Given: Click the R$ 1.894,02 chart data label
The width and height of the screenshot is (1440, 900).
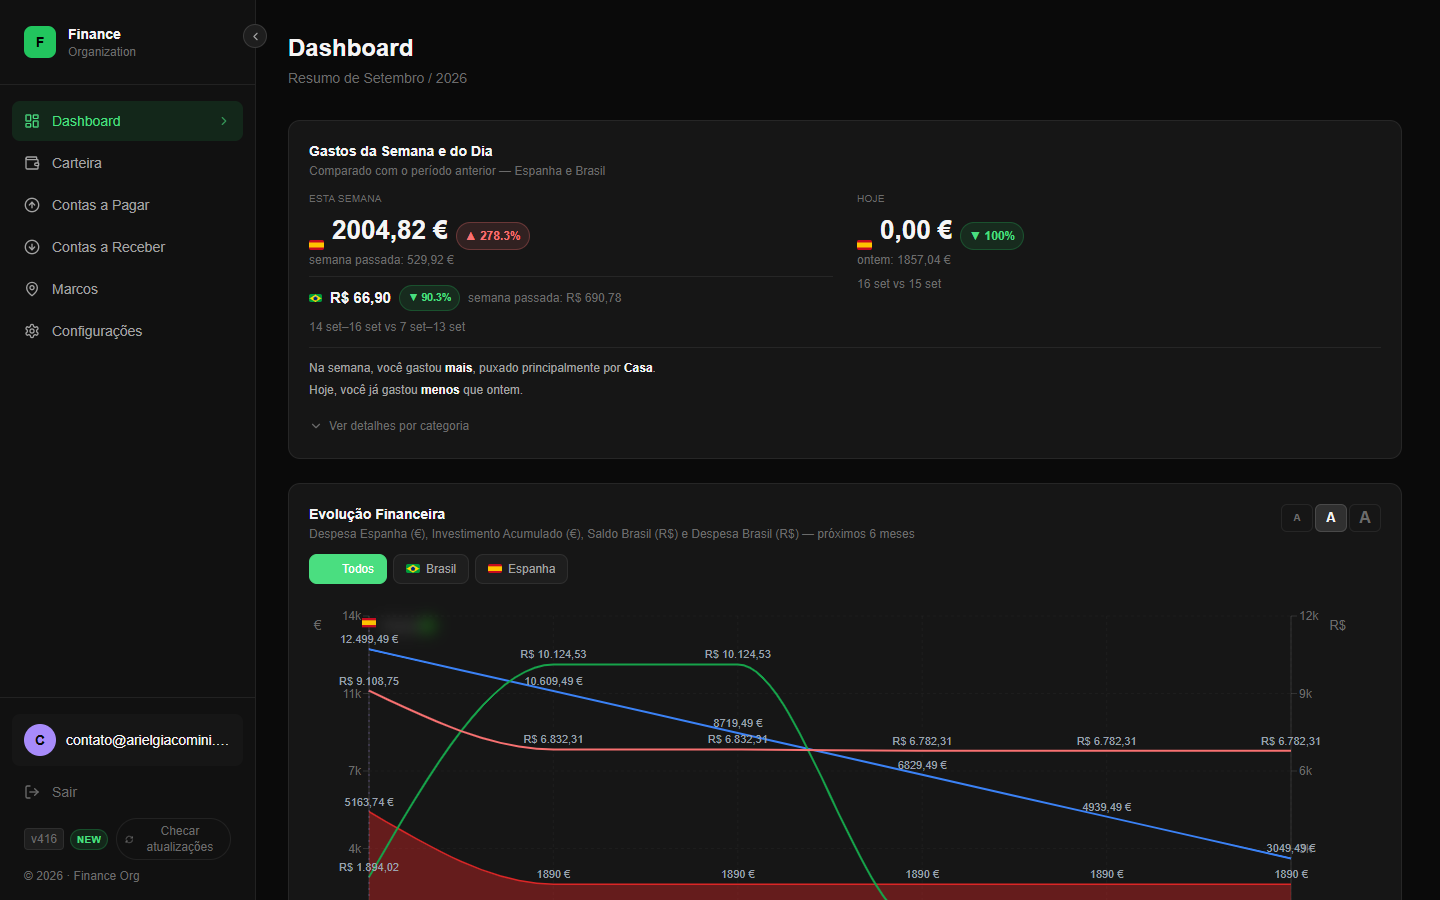Looking at the screenshot, I should (369, 867).
